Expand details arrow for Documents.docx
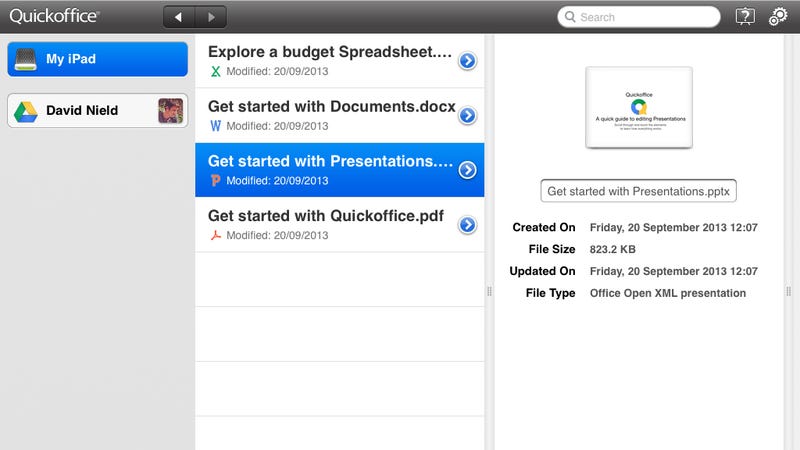Screen dimensions: 800x450 click(467, 115)
